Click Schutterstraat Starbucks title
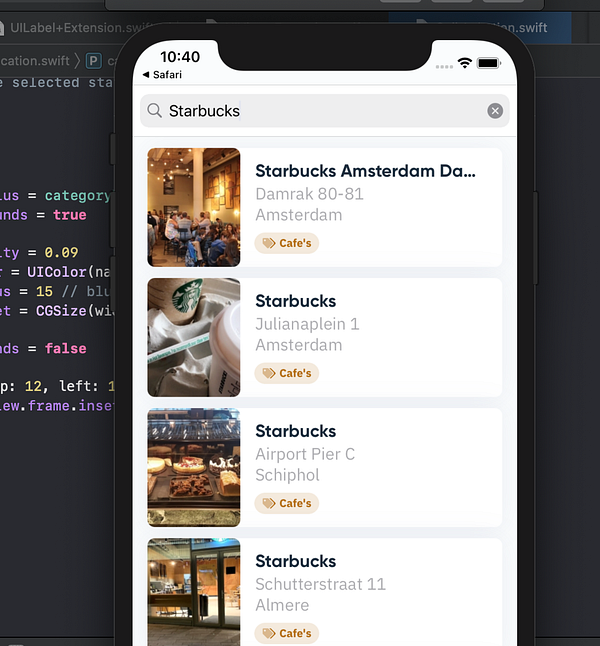 point(295,561)
